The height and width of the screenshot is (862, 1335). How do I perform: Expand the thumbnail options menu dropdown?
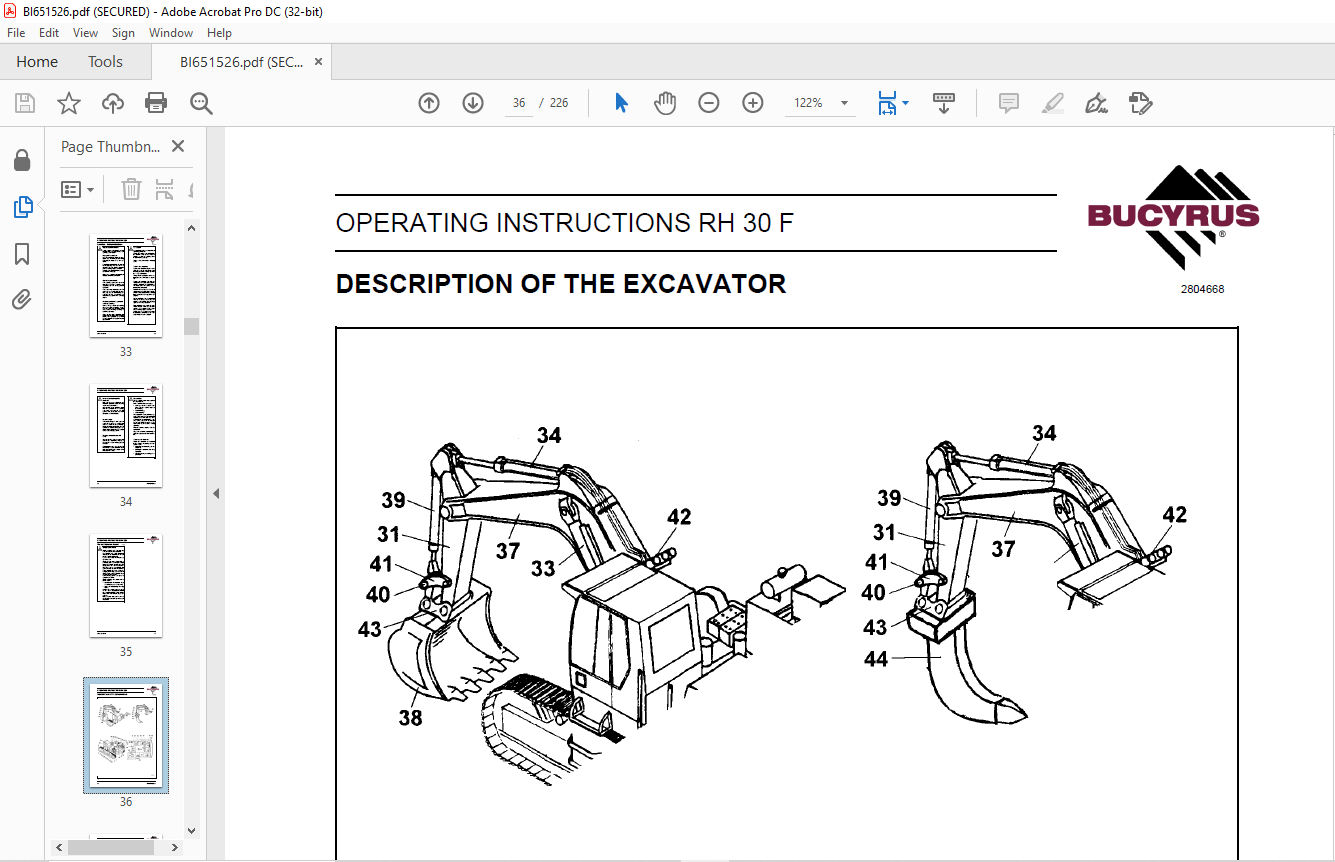(x=78, y=189)
